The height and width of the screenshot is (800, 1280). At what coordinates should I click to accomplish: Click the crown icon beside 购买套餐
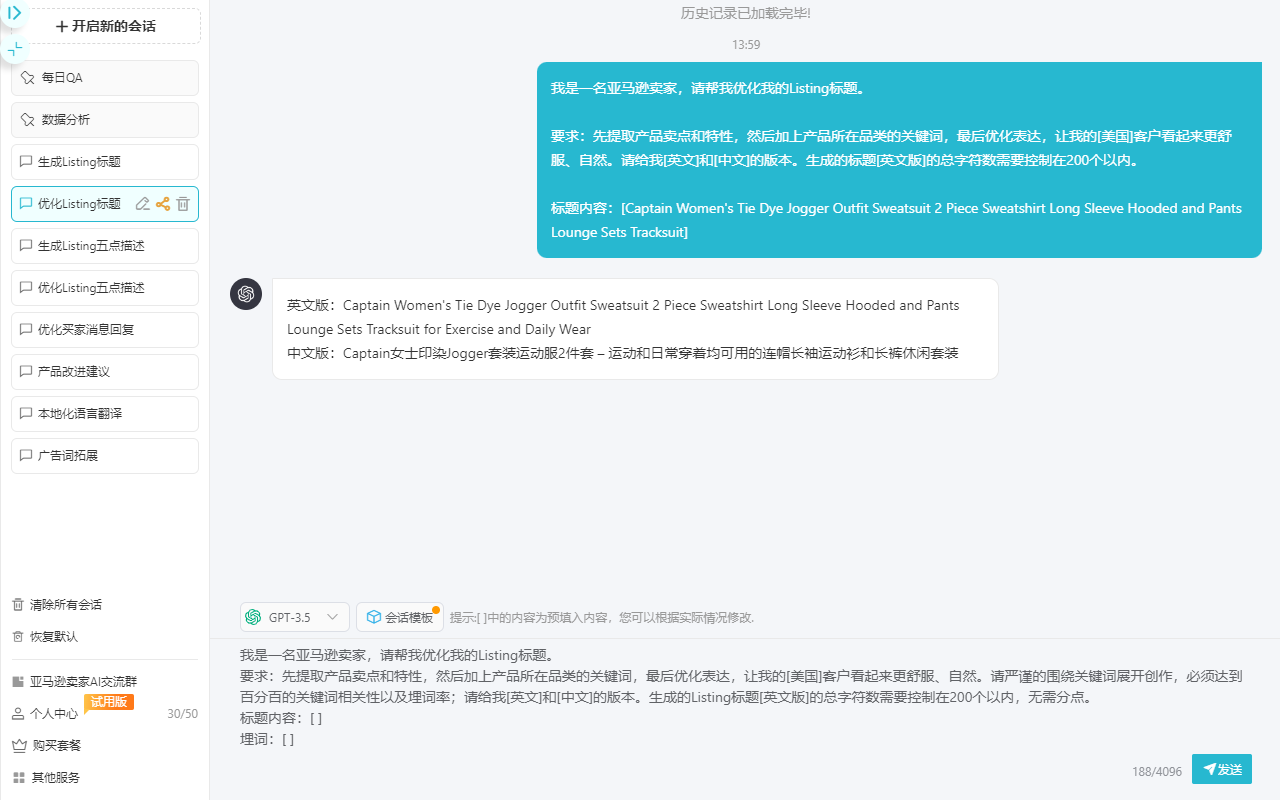[x=16, y=745]
